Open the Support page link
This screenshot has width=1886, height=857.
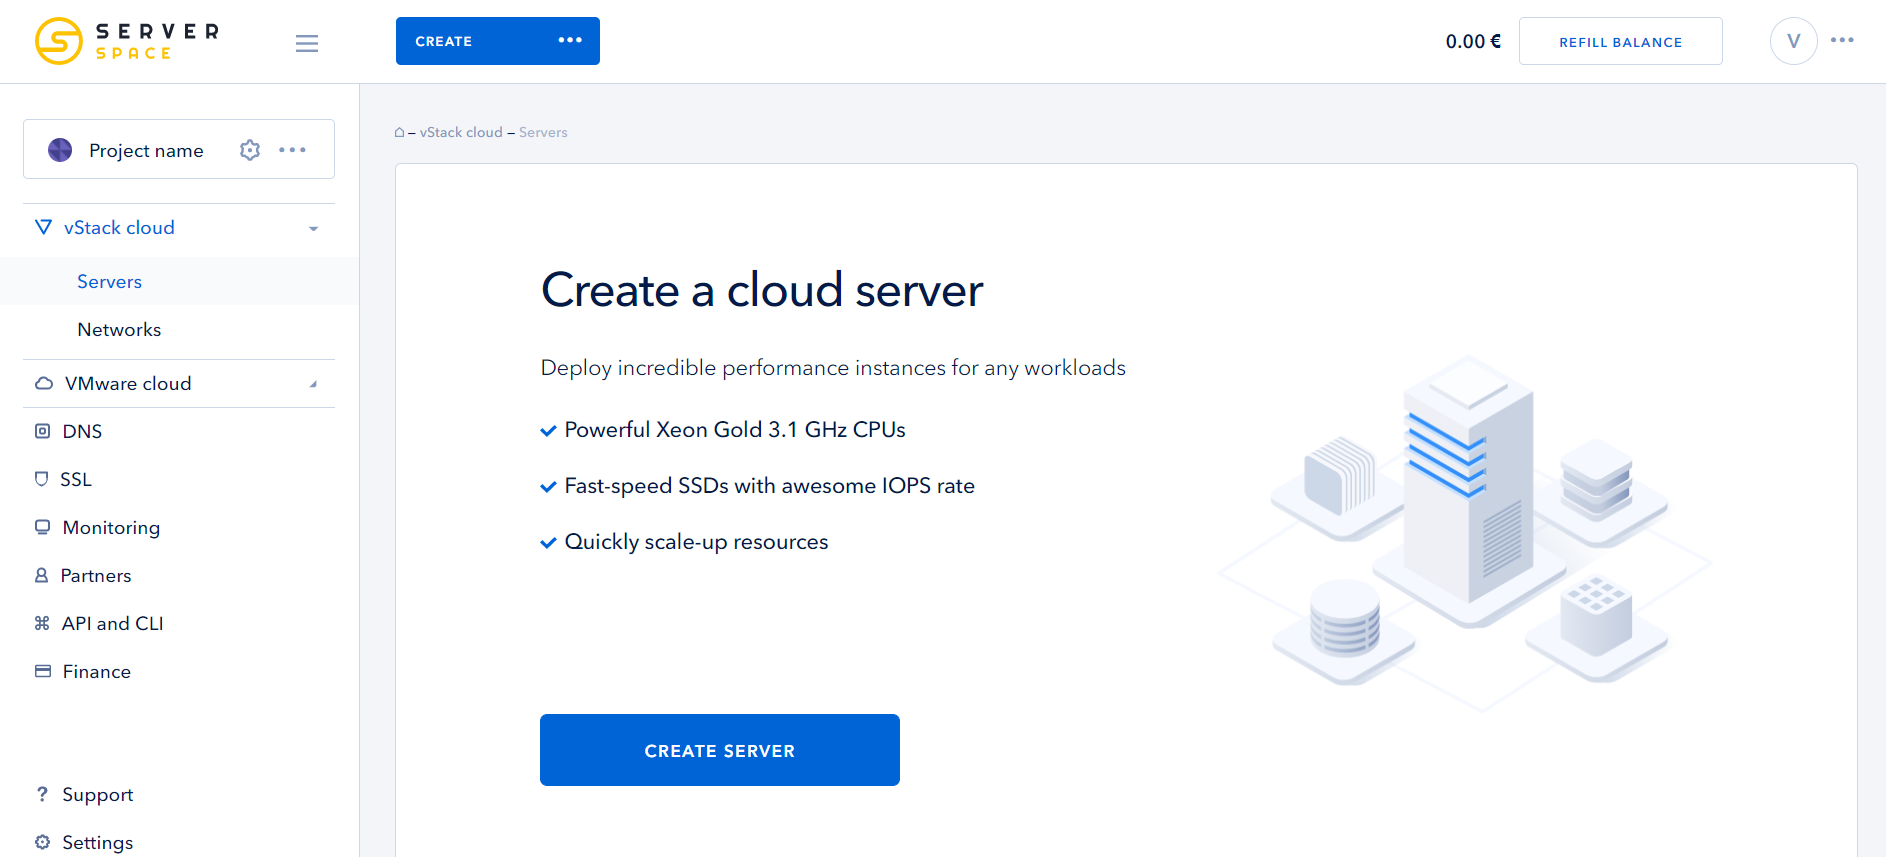[97, 795]
